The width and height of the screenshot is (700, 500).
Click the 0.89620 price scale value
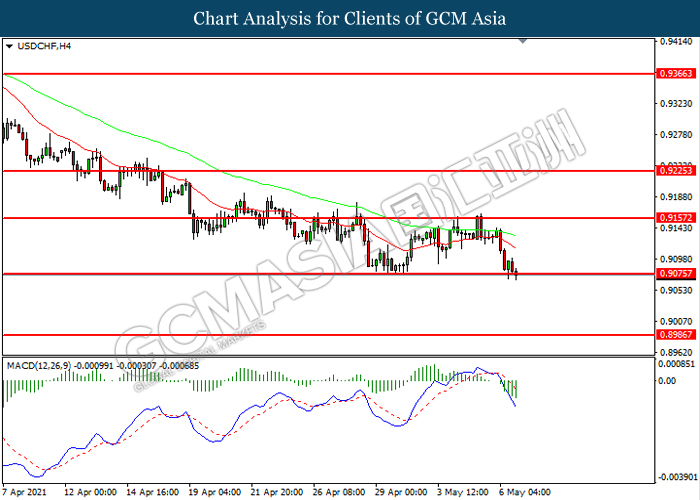pos(676,353)
